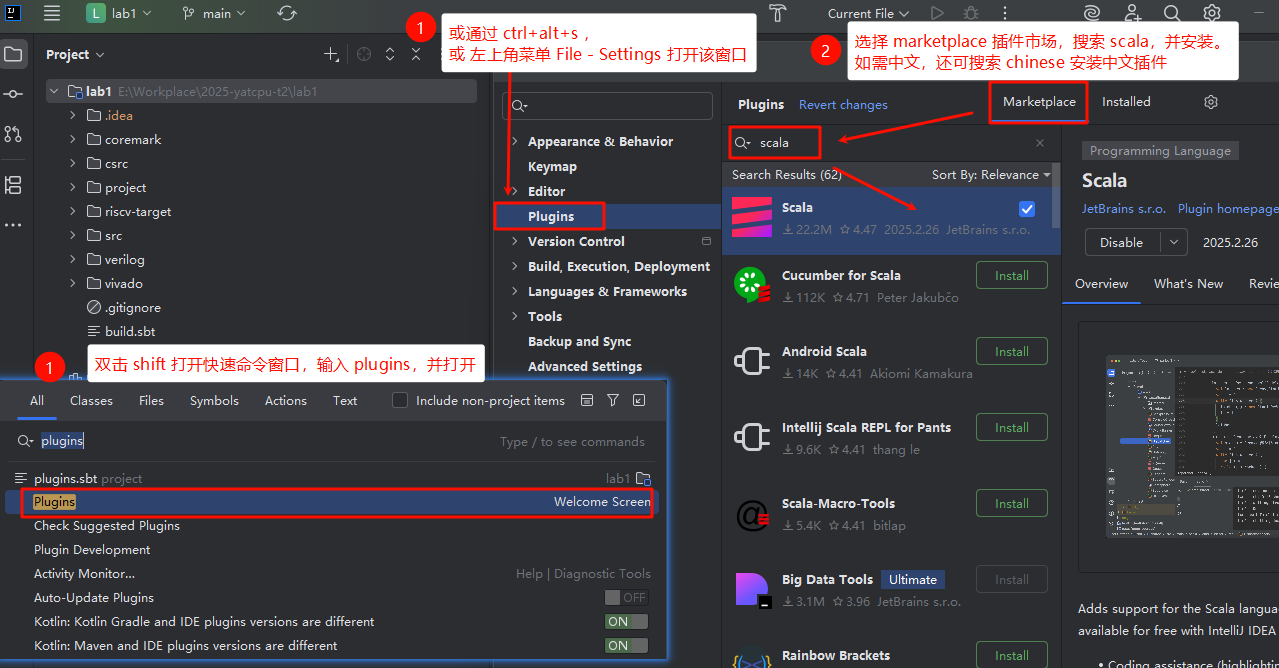Open Search Everywhere magnifier in title bar
Viewport: 1279px width, 668px height.
[1172, 13]
